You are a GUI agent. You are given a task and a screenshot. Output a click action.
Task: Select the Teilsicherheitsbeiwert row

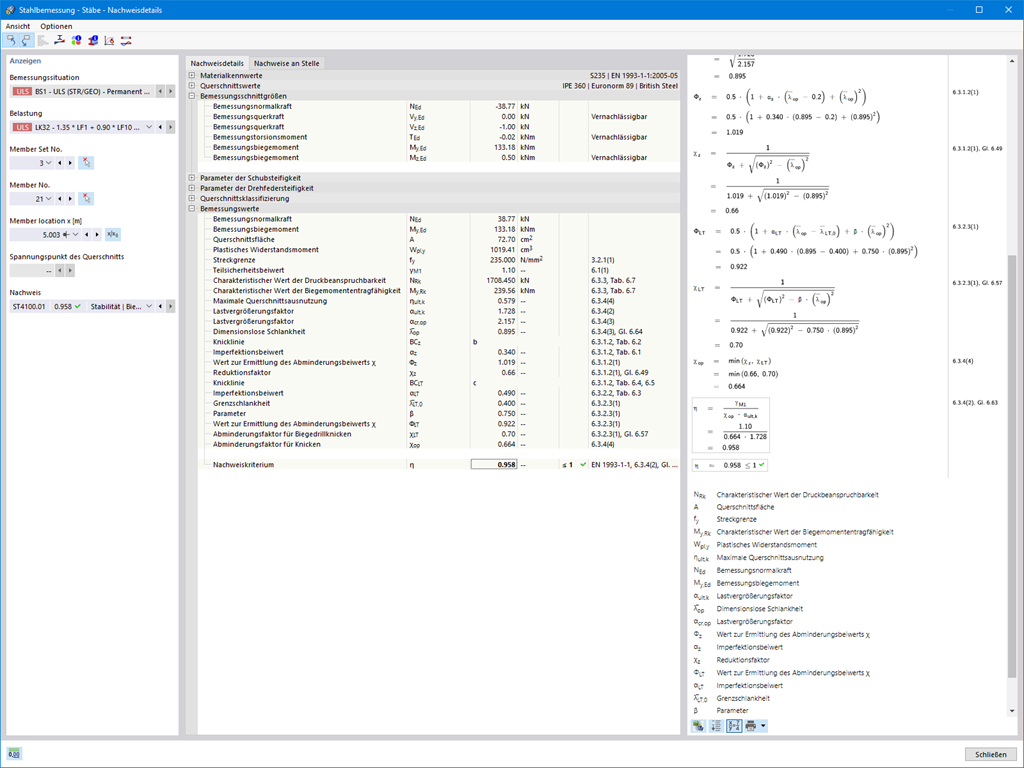point(439,270)
